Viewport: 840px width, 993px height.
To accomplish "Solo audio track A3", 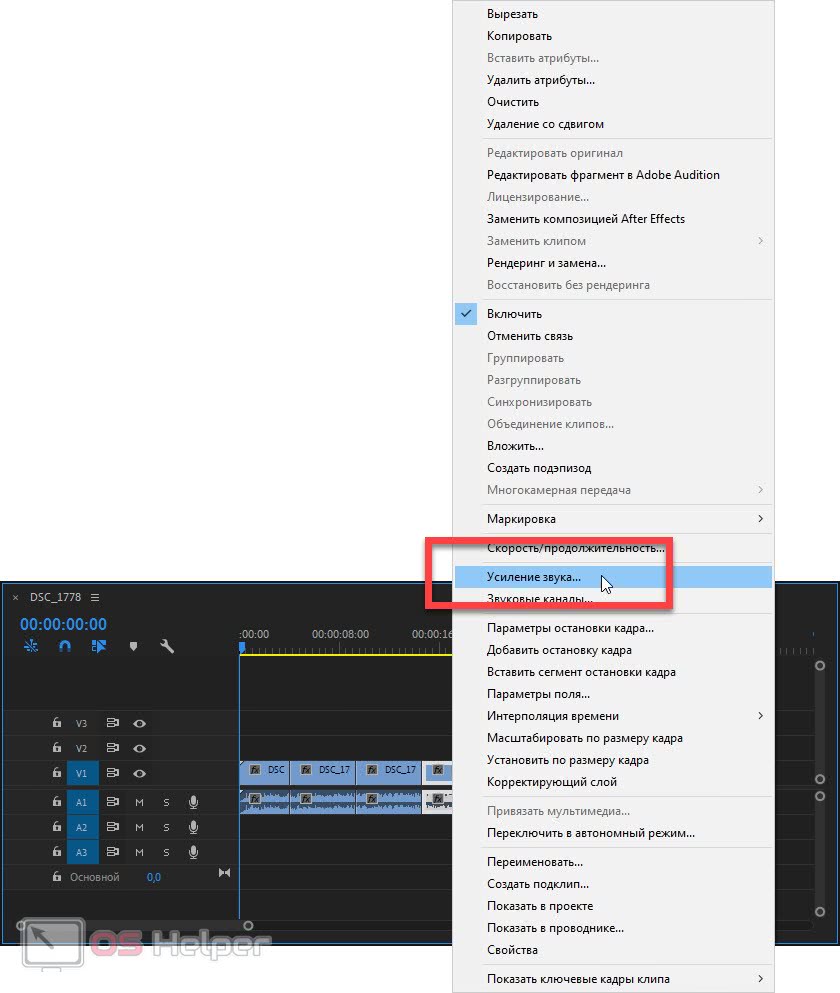I will (x=166, y=852).
